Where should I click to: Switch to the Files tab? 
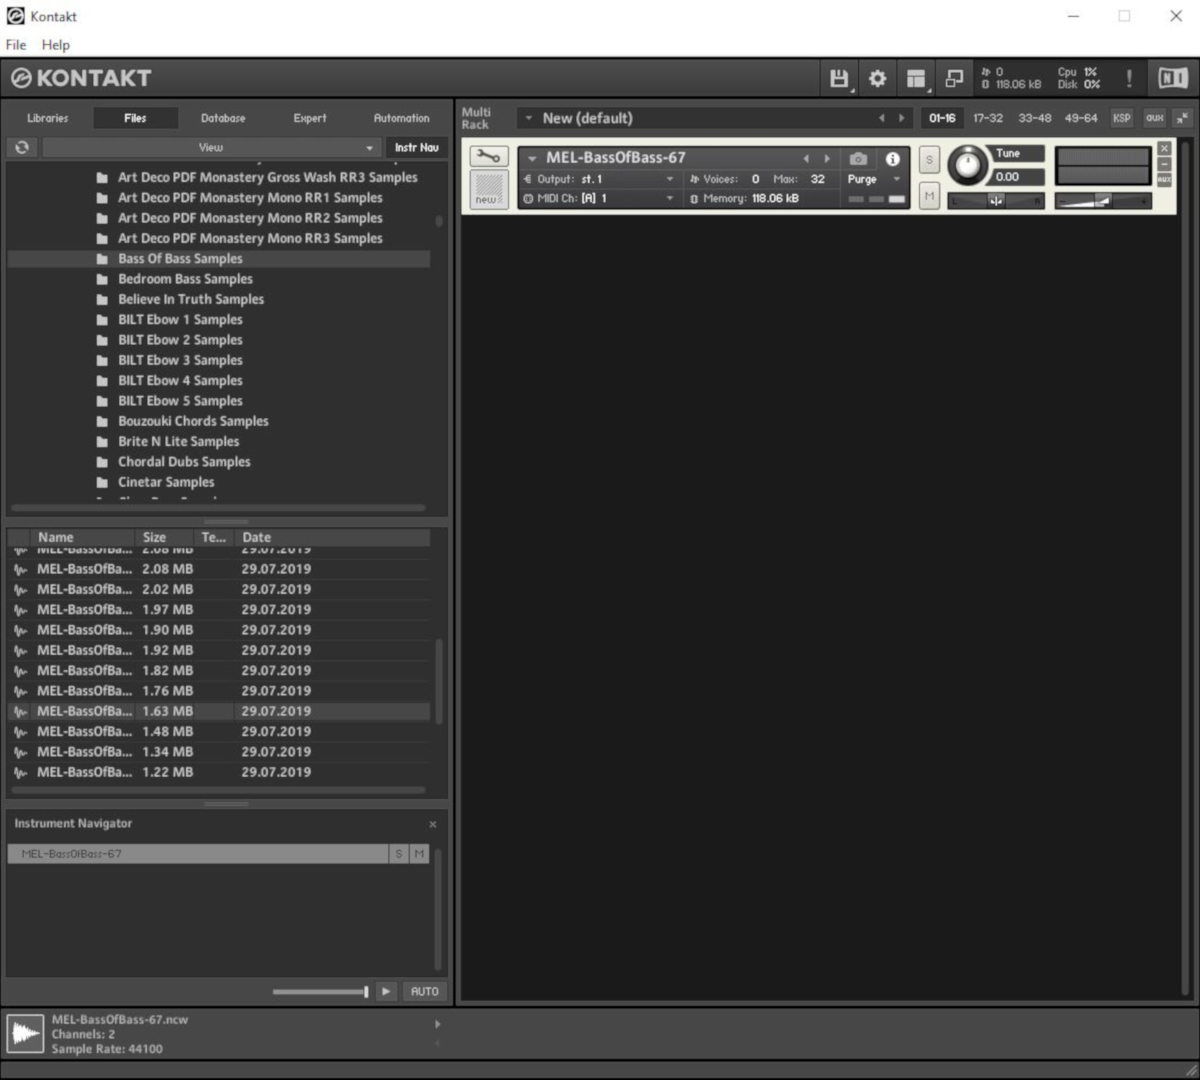pos(135,118)
